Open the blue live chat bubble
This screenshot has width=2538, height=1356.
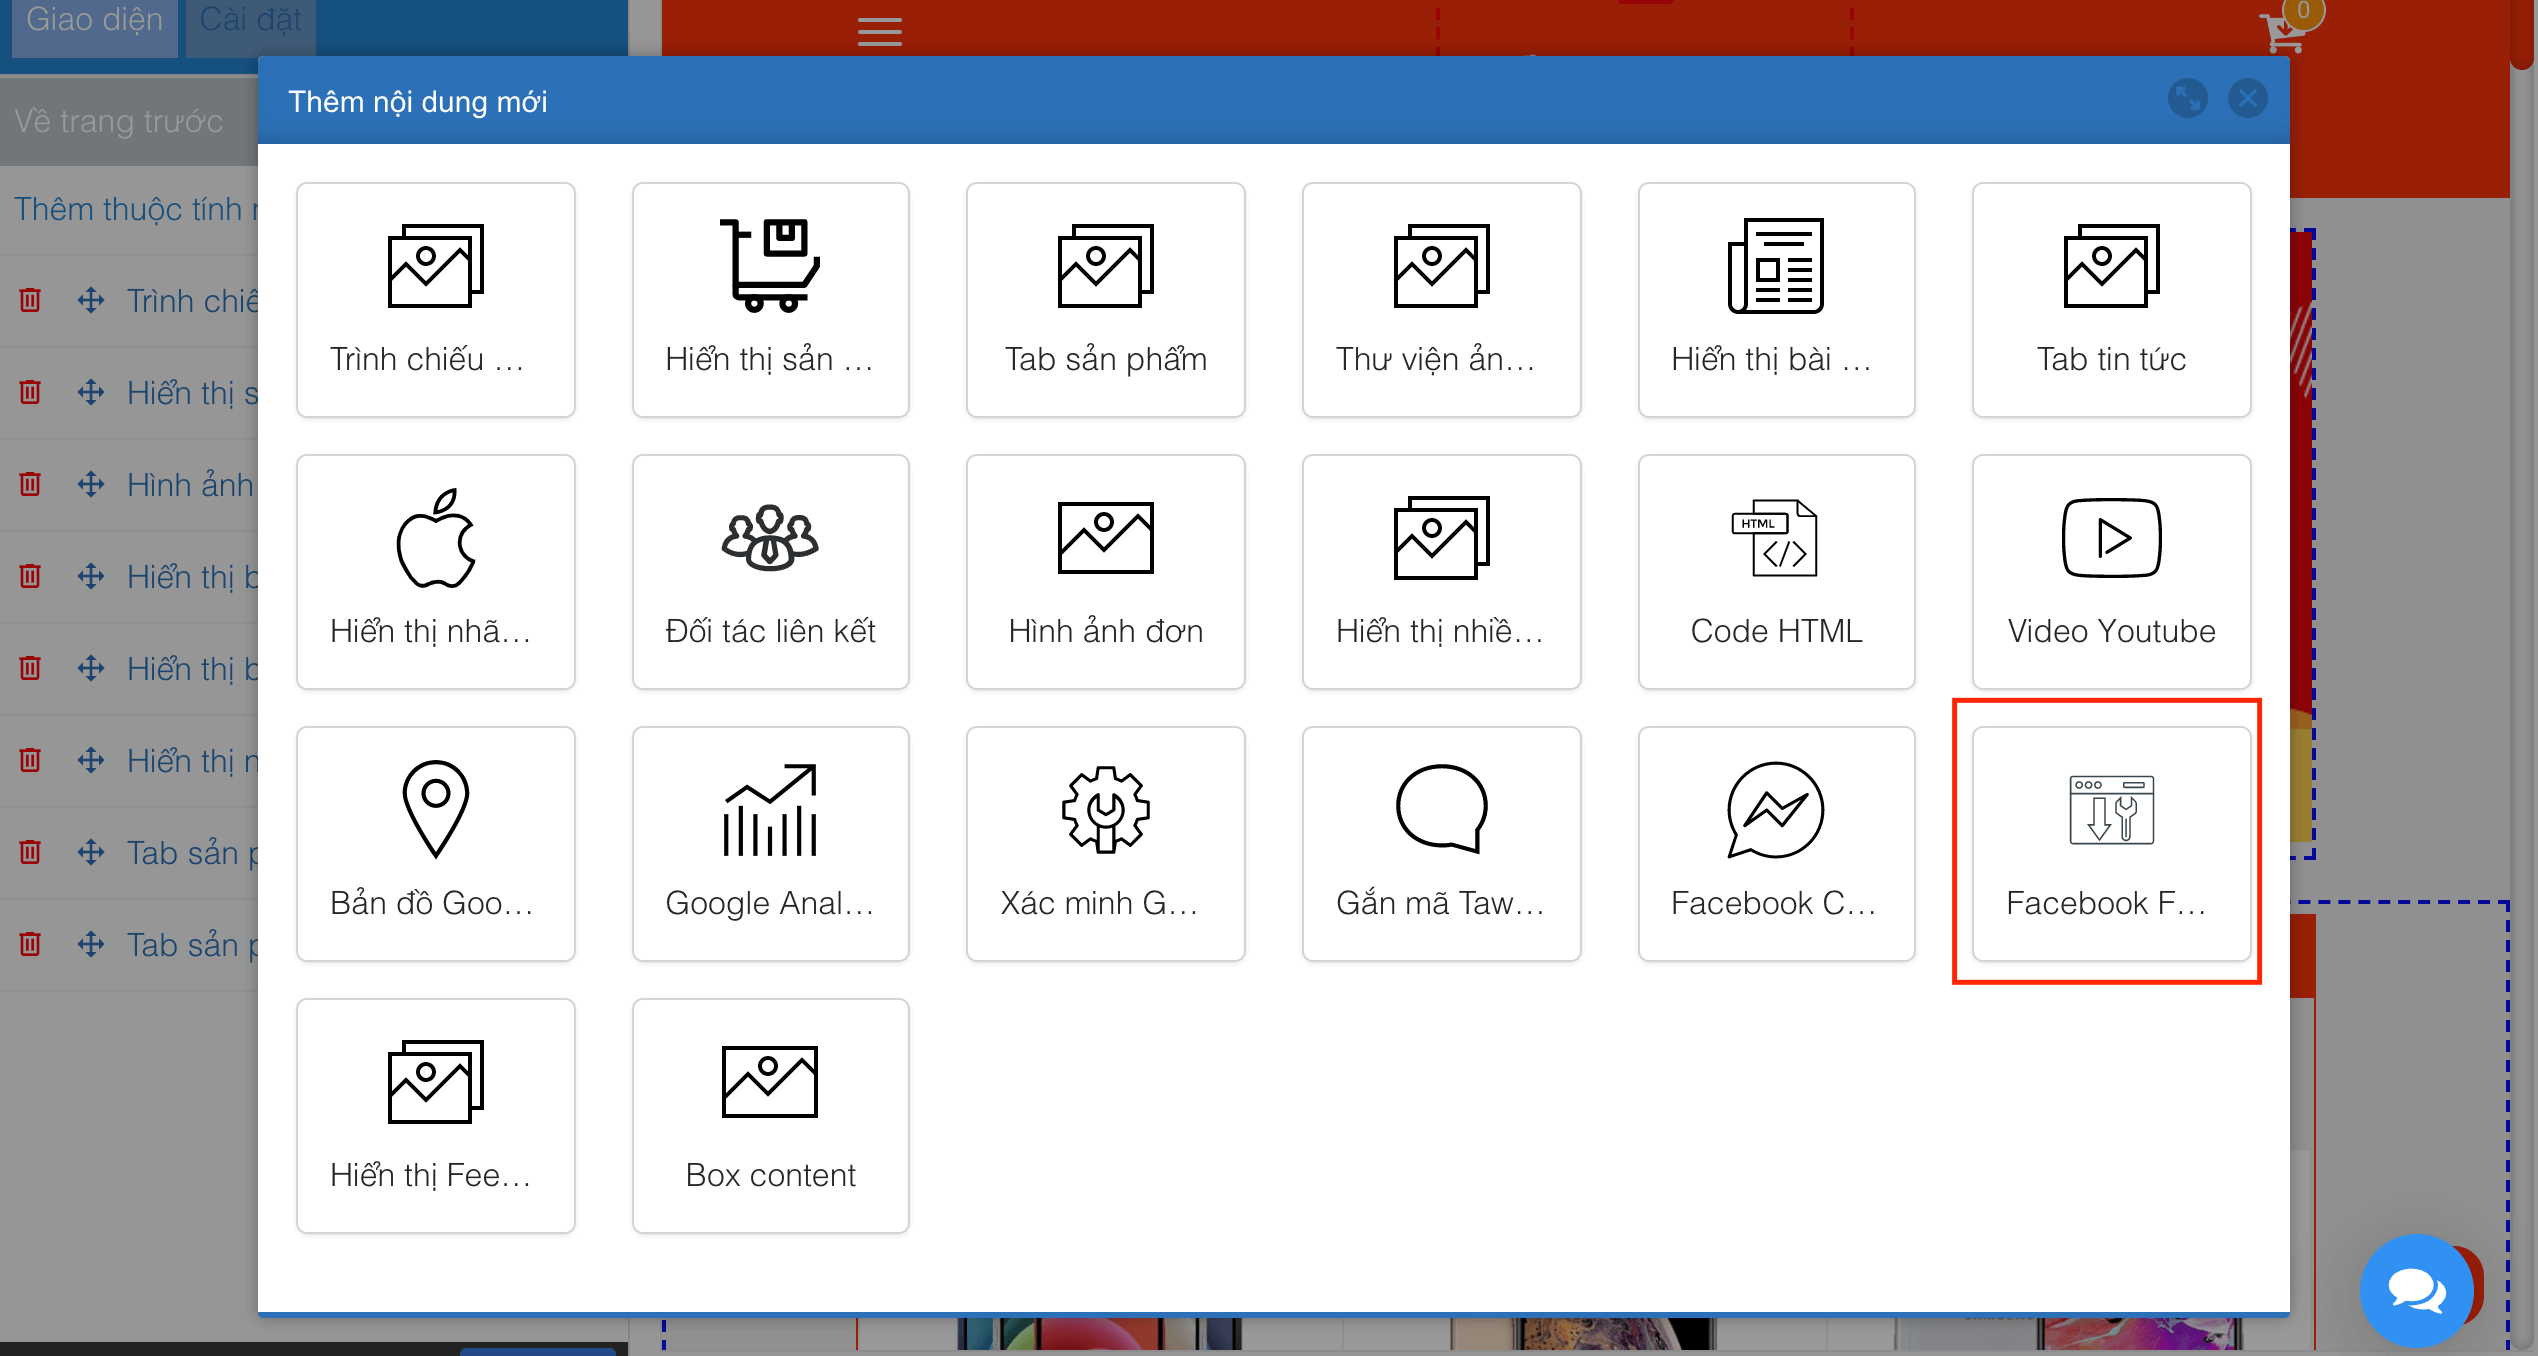pos(2416,1290)
